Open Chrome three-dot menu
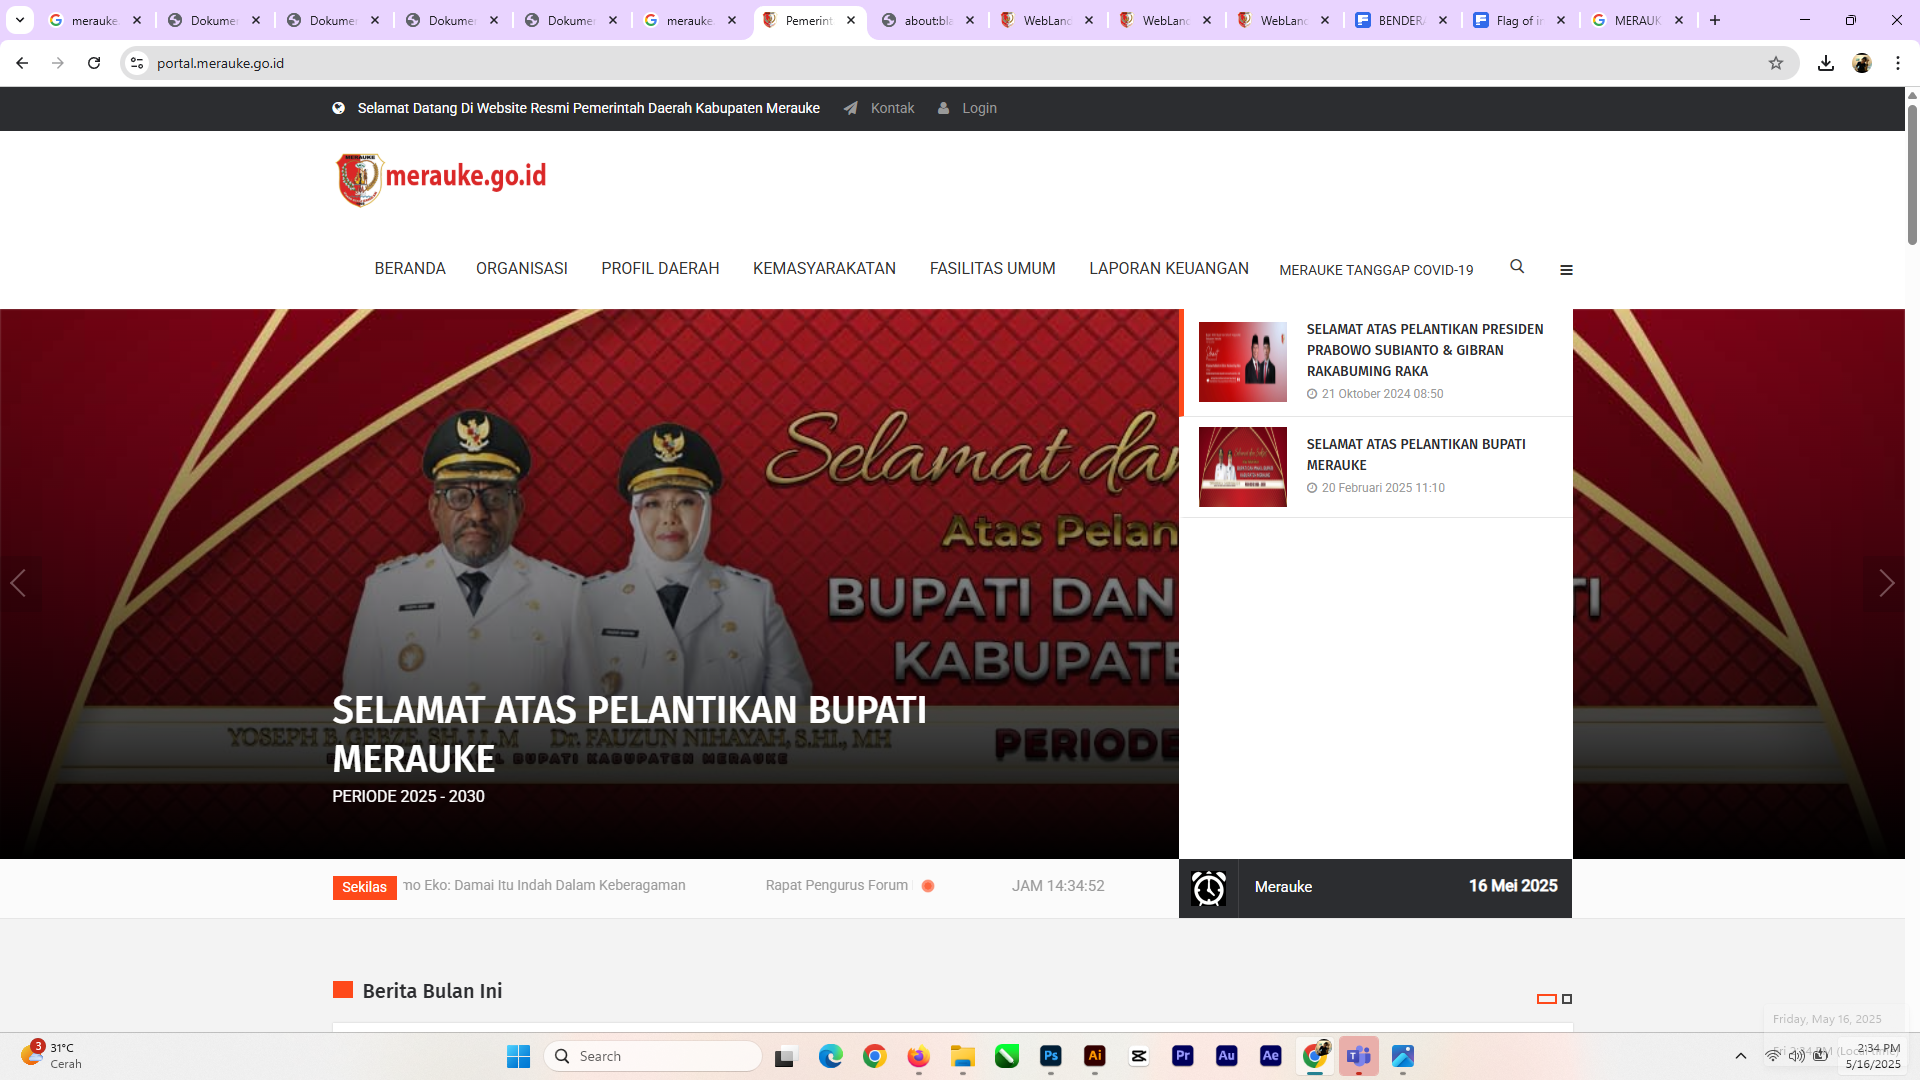The image size is (1920, 1080). point(1898,63)
